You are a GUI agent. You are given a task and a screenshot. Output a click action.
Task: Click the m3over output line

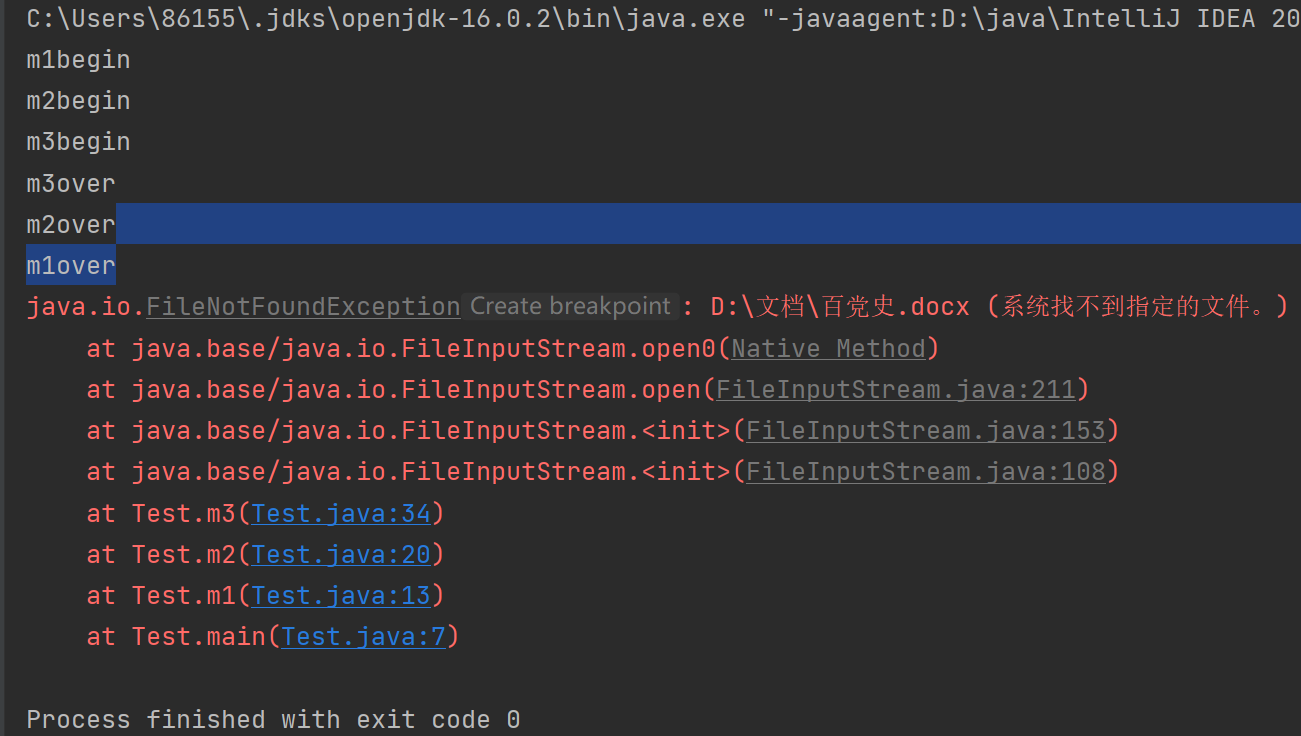70,182
